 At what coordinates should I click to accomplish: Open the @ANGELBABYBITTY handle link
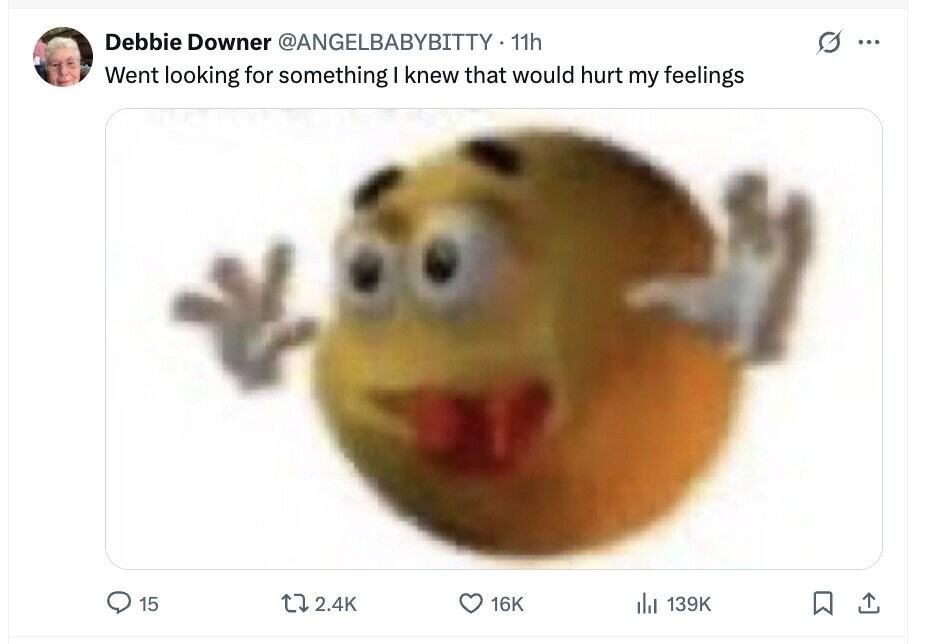tap(385, 42)
